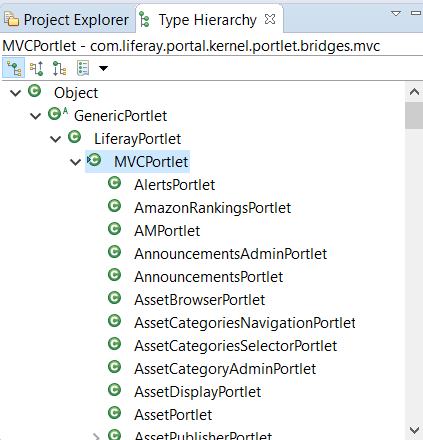423x440 pixels.
Task: Select AssetDisplayPortlet subclass
Action: [197, 392]
